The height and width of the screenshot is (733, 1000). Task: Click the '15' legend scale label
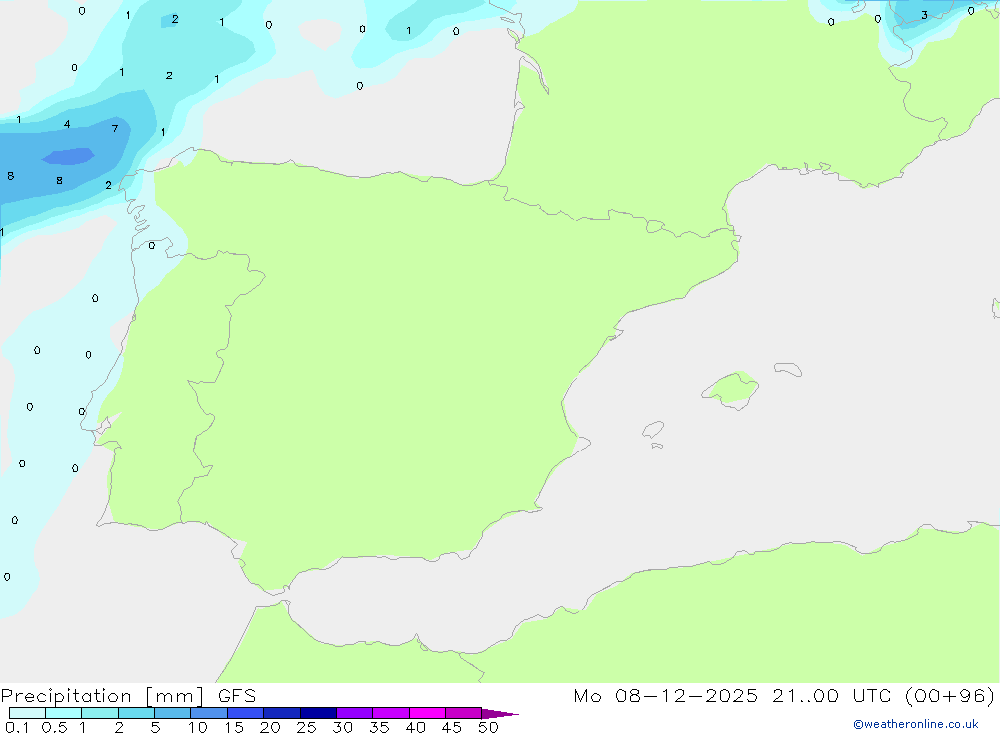(233, 727)
